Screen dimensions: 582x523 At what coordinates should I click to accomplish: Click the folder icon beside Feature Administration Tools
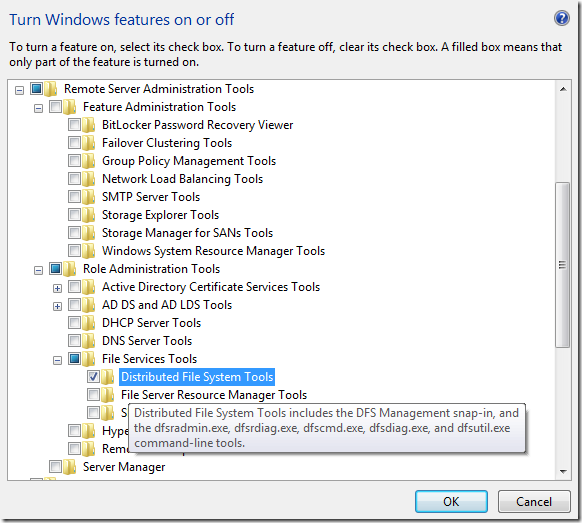(x=69, y=107)
